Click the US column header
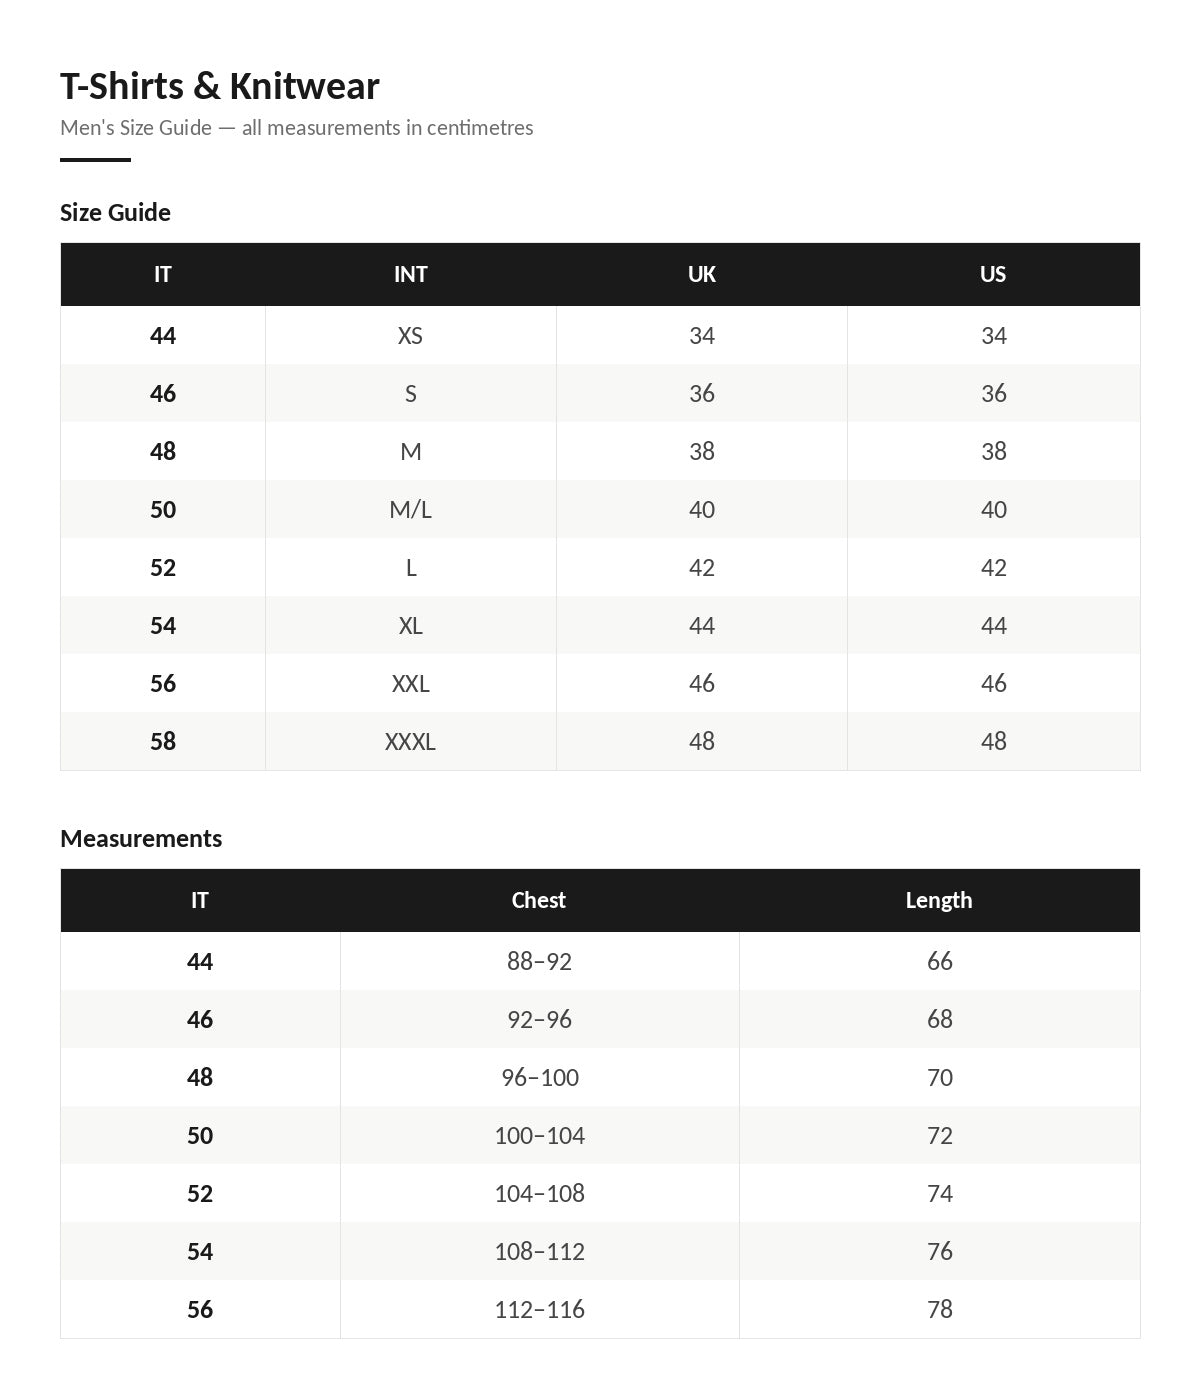Screen dimensions: 1200x1398 (993, 274)
